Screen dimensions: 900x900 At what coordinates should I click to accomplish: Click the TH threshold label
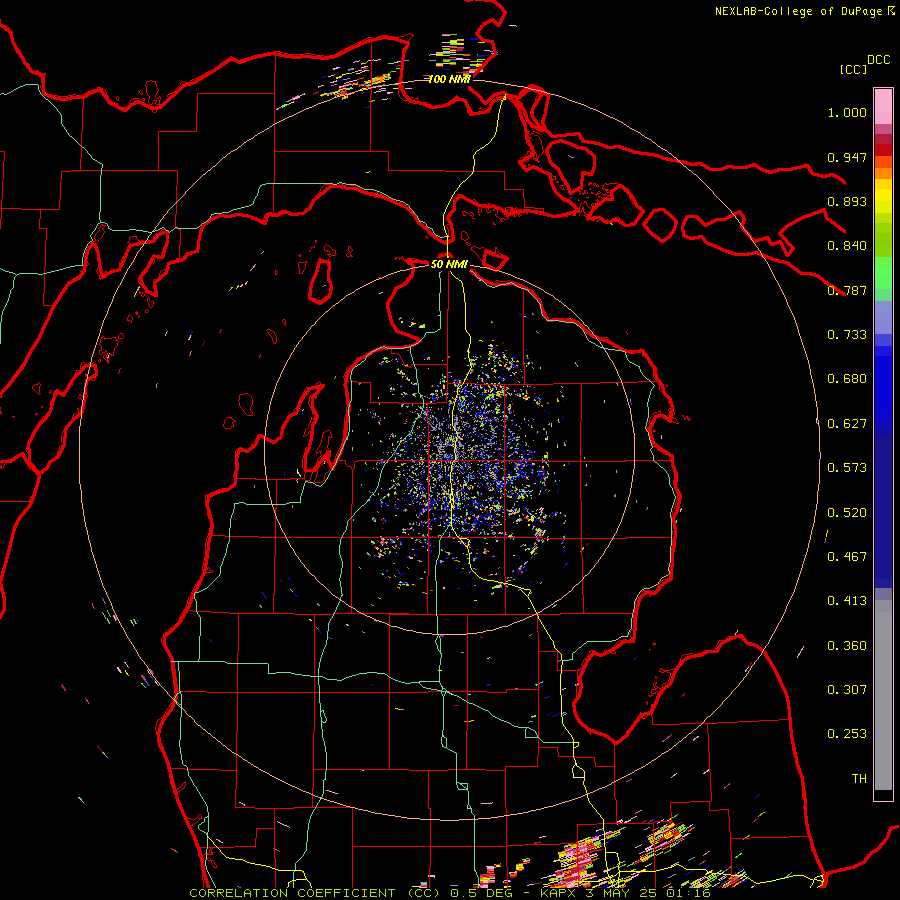[x=859, y=779]
